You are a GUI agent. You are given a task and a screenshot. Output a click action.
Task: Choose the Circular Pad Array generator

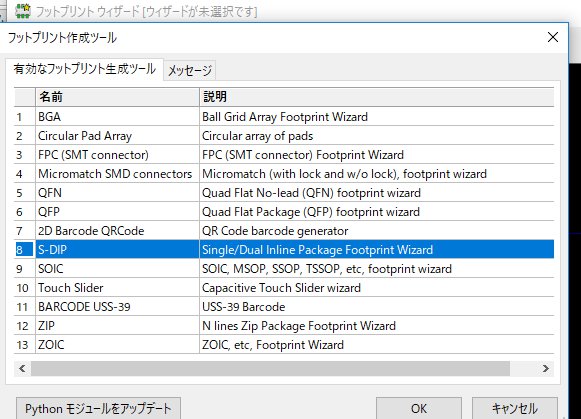click(x=284, y=136)
